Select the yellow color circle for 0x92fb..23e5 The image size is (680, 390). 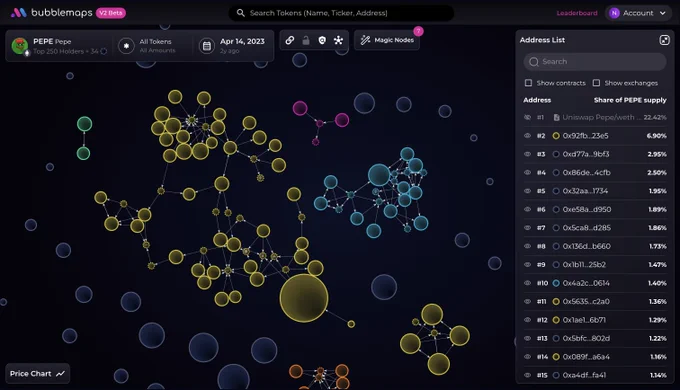tap(556, 136)
